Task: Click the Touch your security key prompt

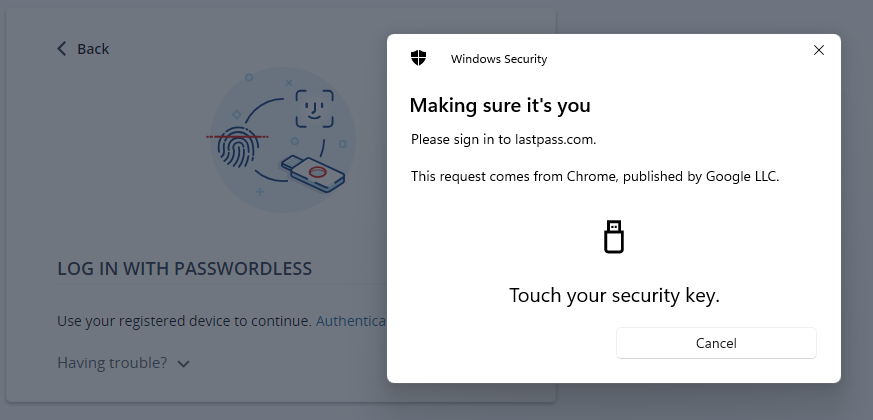Action: click(614, 295)
